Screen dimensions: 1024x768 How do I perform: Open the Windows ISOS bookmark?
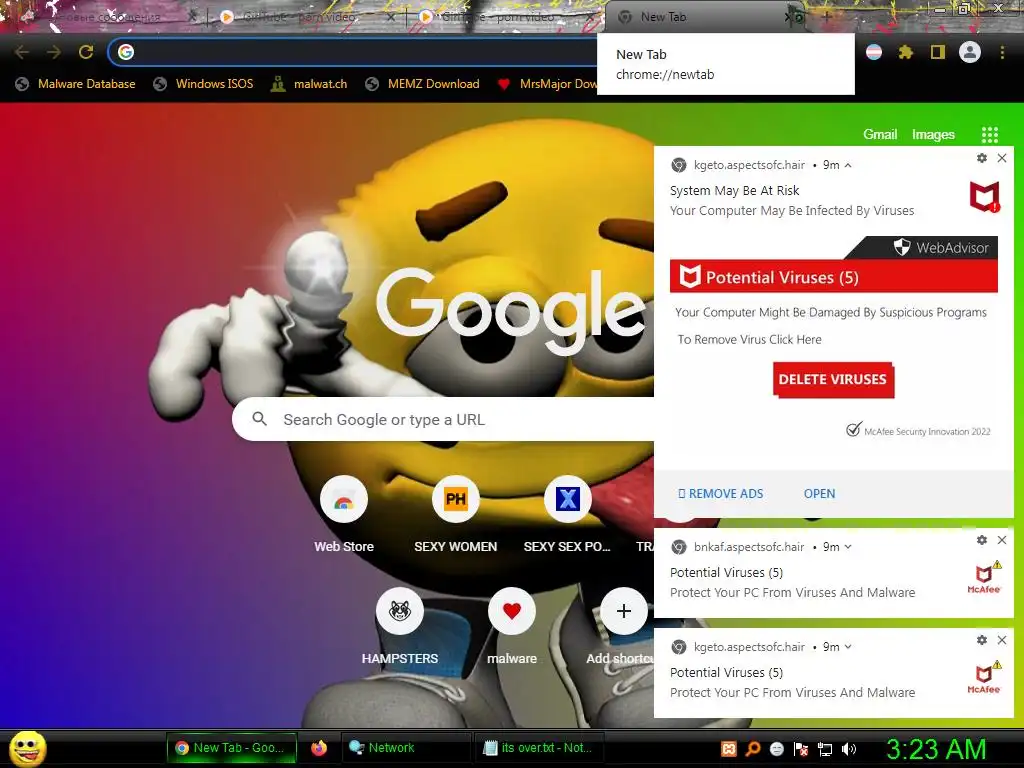[x=203, y=84]
